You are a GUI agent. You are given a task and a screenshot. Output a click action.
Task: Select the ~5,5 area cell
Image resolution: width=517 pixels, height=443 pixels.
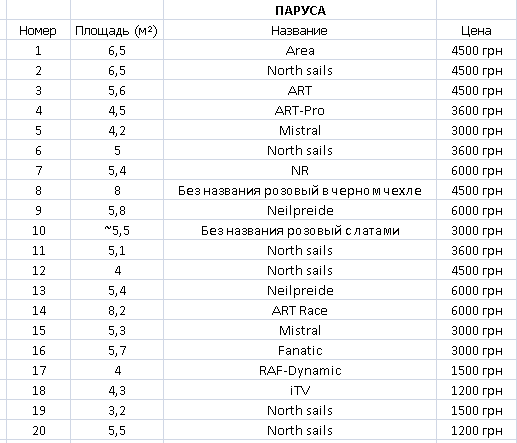pyautogui.click(x=117, y=230)
